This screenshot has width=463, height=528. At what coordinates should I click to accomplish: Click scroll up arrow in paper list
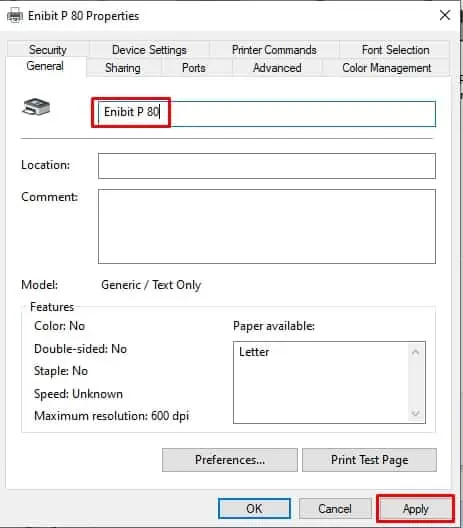(416, 352)
